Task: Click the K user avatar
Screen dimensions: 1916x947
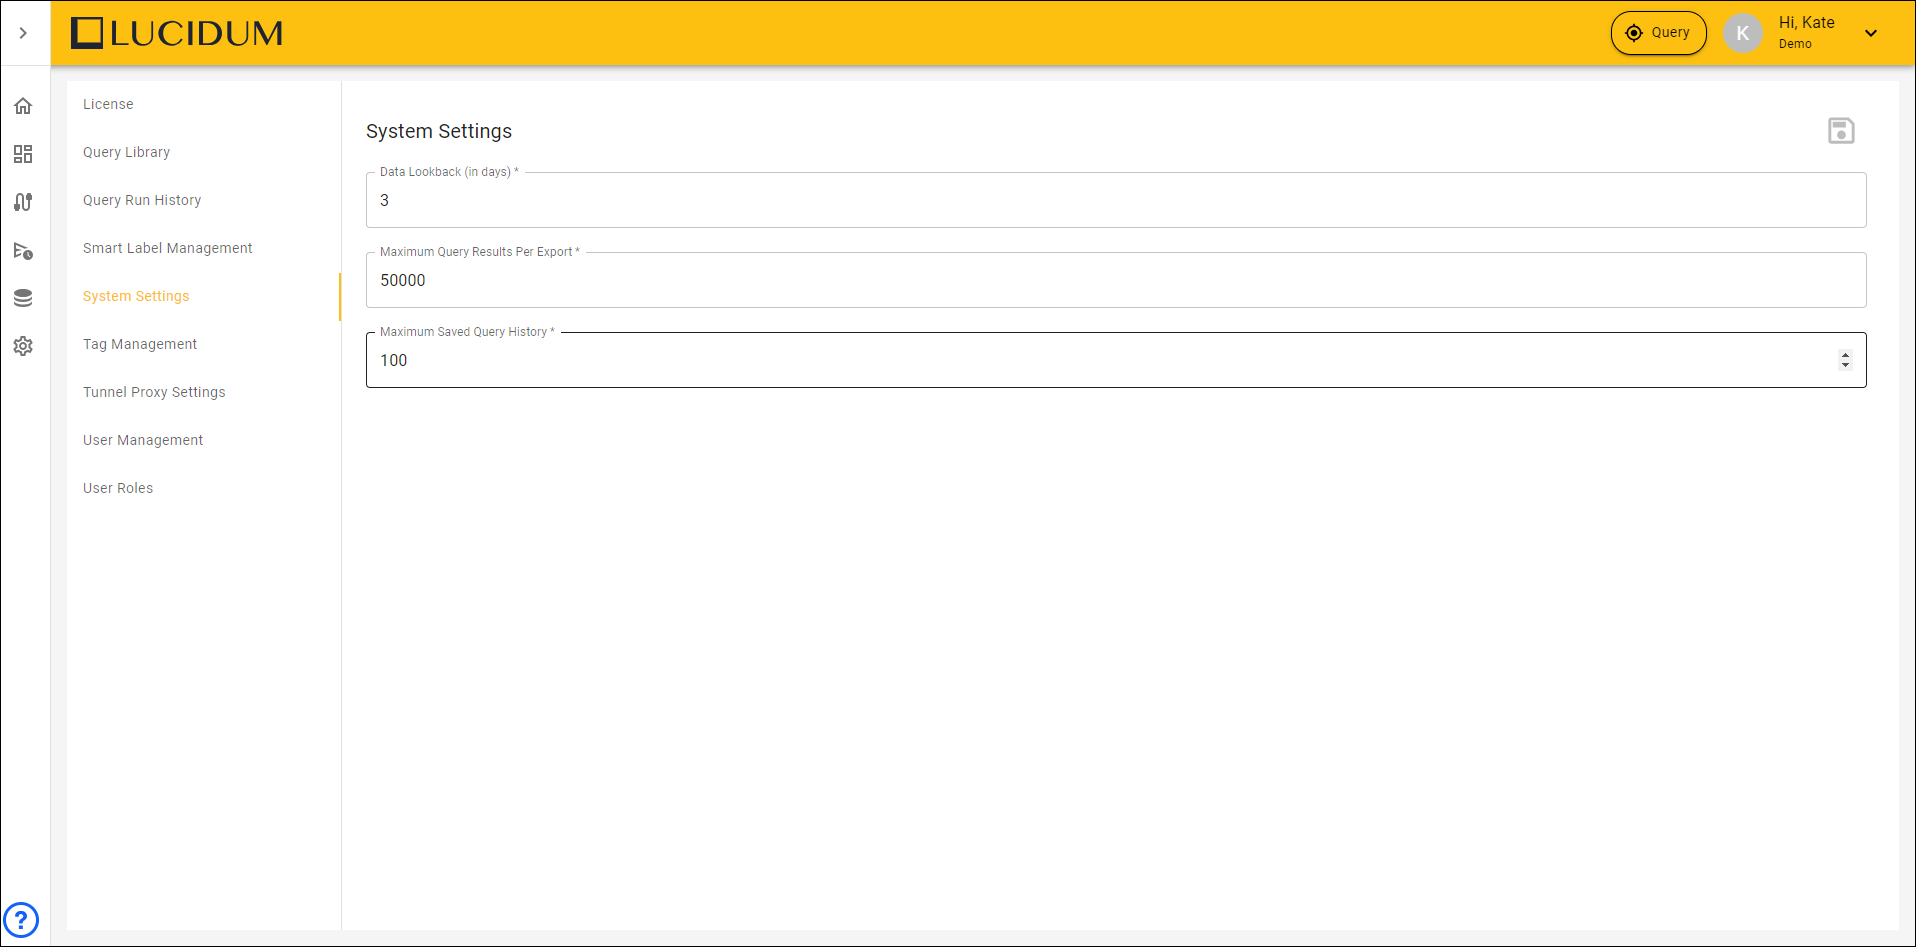Action: (x=1743, y=33)
